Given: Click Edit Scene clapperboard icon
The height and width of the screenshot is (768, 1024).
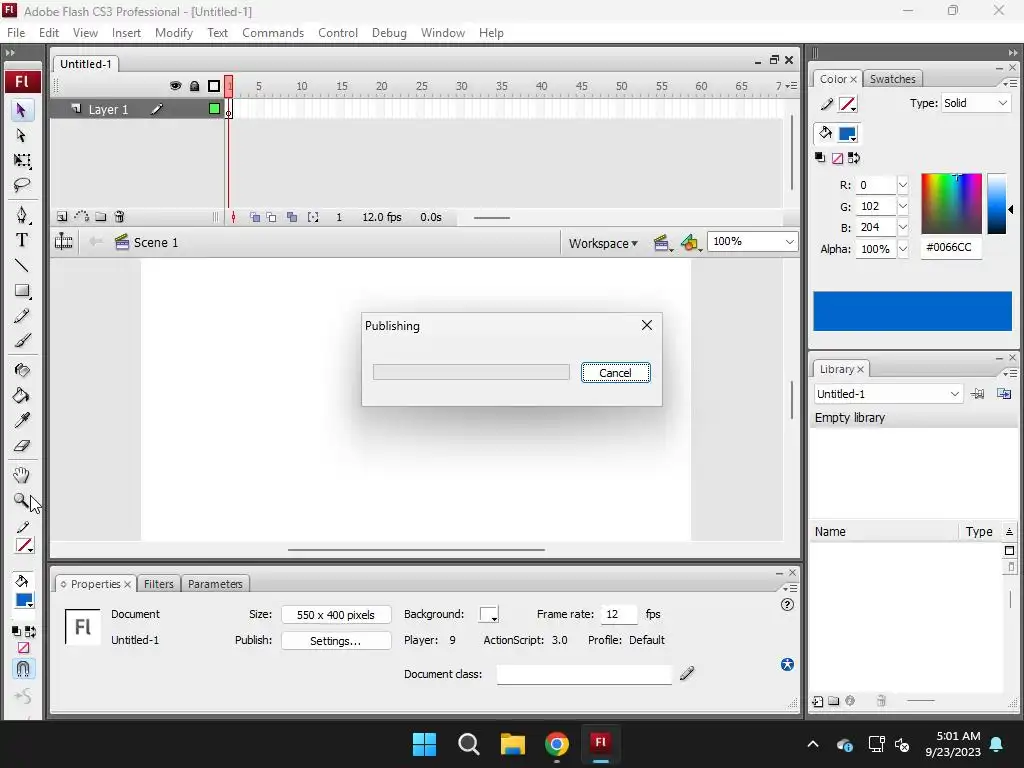Looking at the screenshot, I should tap(662, 244).
